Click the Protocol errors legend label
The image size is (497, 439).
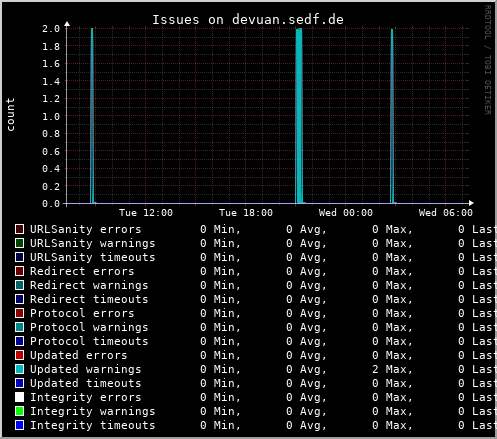point(82,313)
